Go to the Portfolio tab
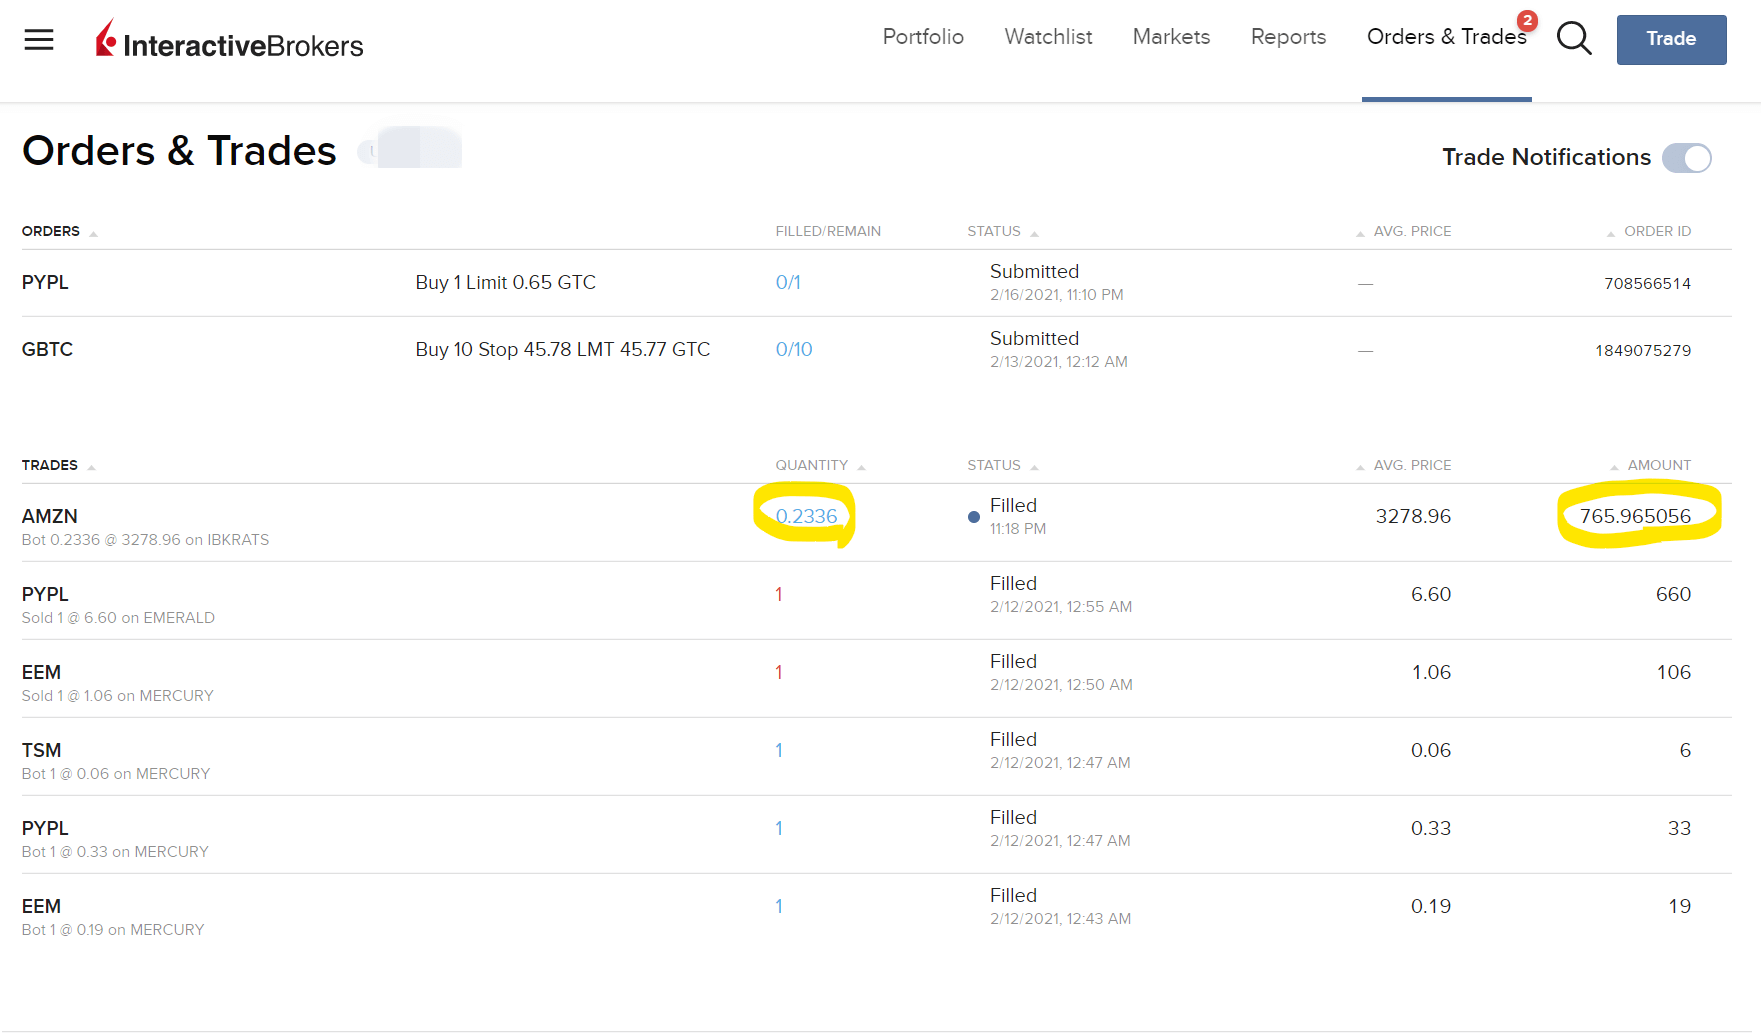 tap(922, 37)
